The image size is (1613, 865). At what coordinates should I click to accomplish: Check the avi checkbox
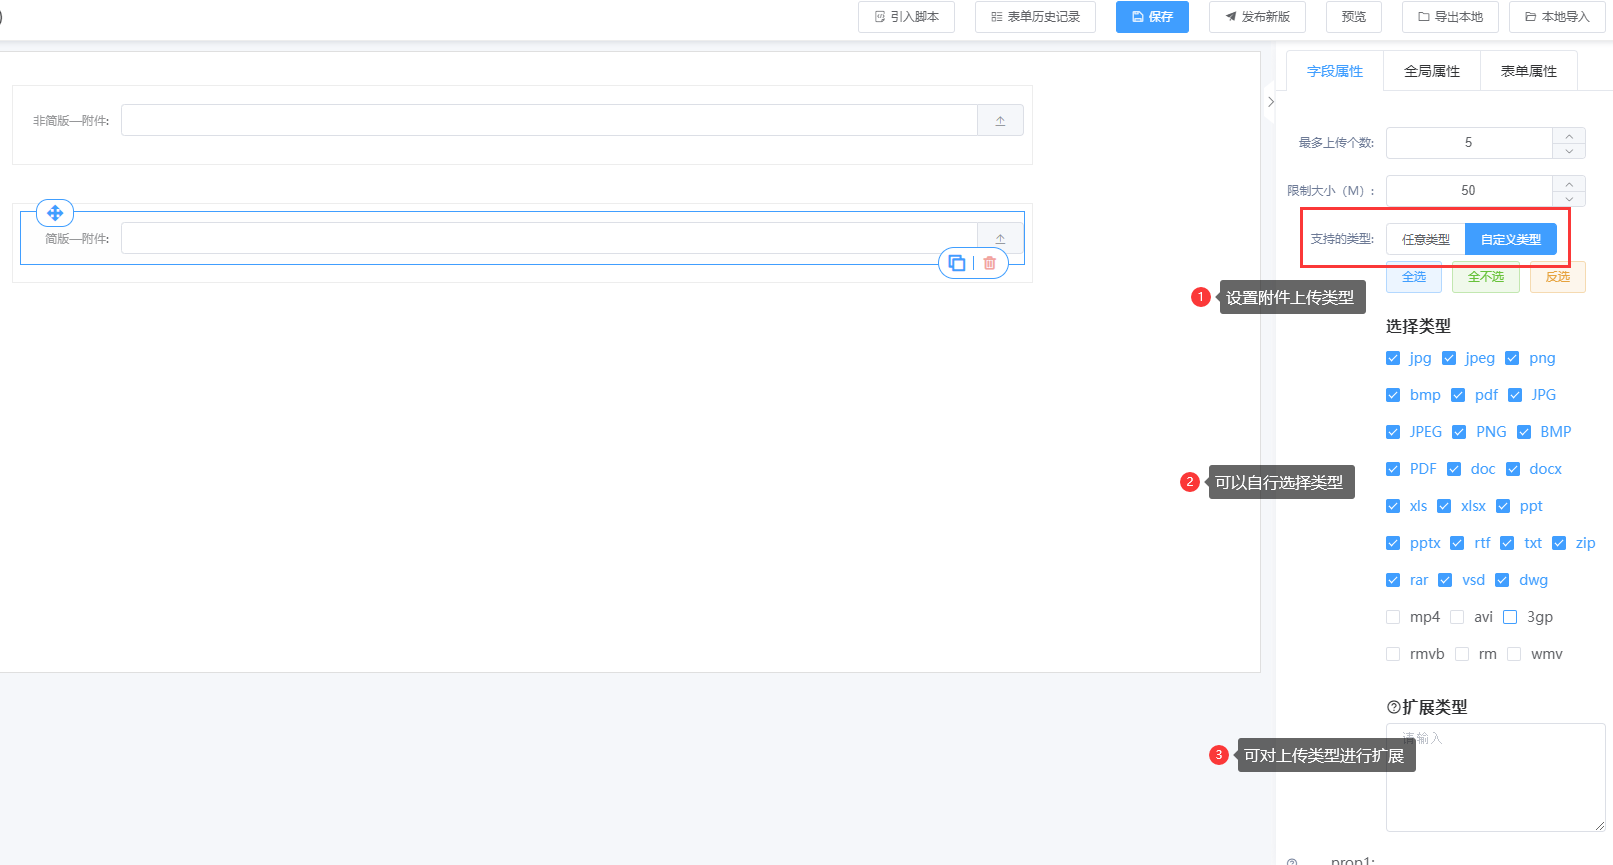click(x=1457, y=617)
